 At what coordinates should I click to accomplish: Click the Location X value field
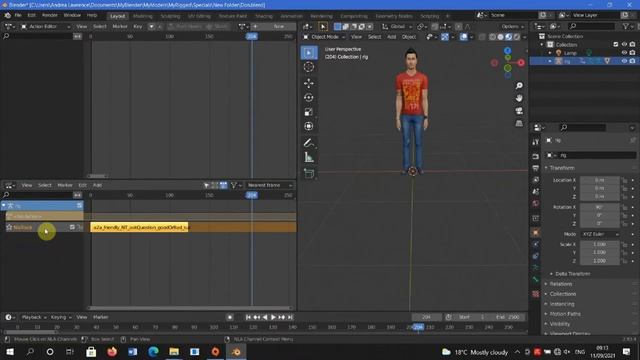pos(599,180)
